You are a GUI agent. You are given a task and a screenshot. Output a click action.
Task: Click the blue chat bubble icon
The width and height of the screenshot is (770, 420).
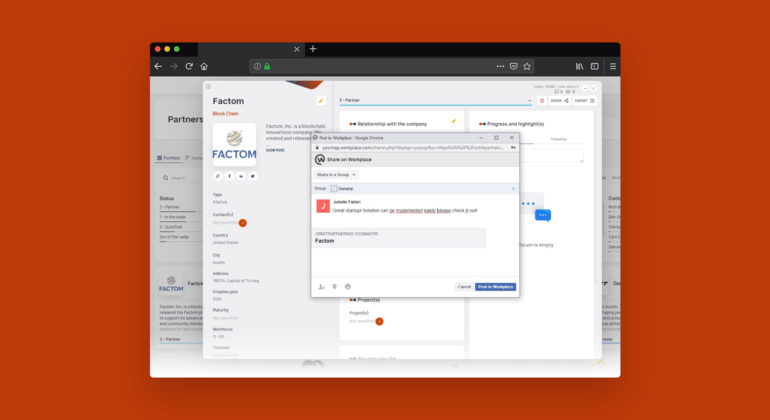(543, 215)
